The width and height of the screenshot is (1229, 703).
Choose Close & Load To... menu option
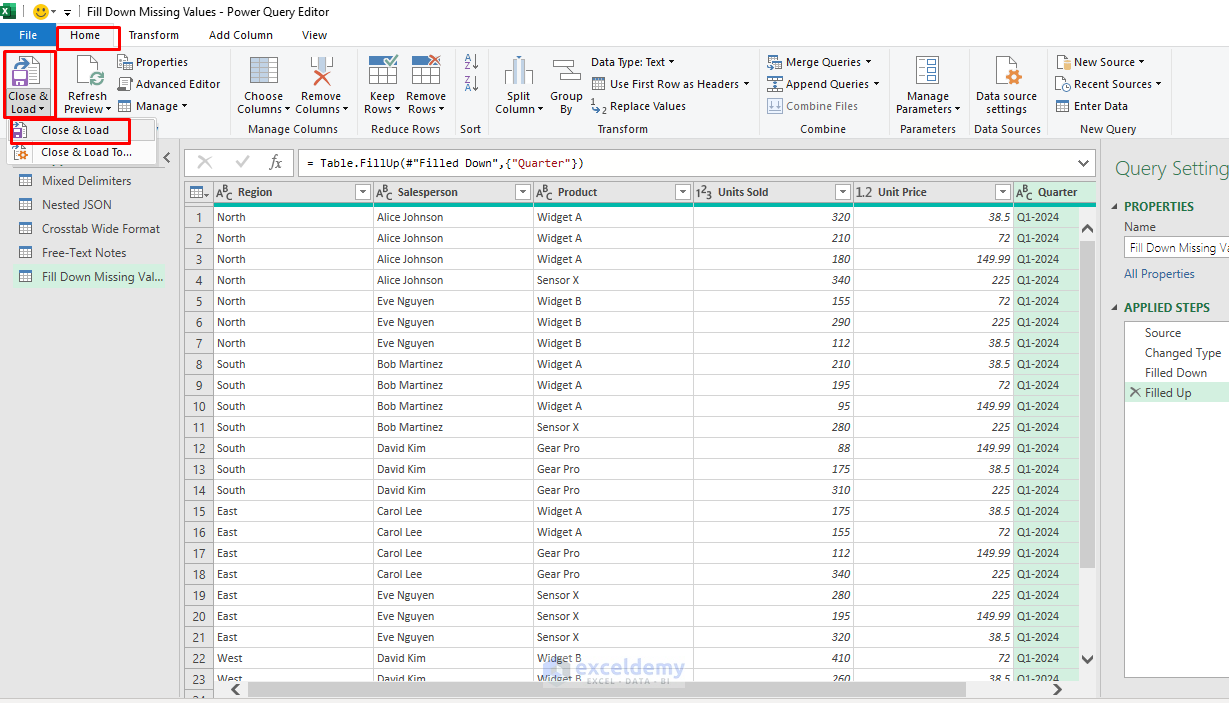point(83,152)
